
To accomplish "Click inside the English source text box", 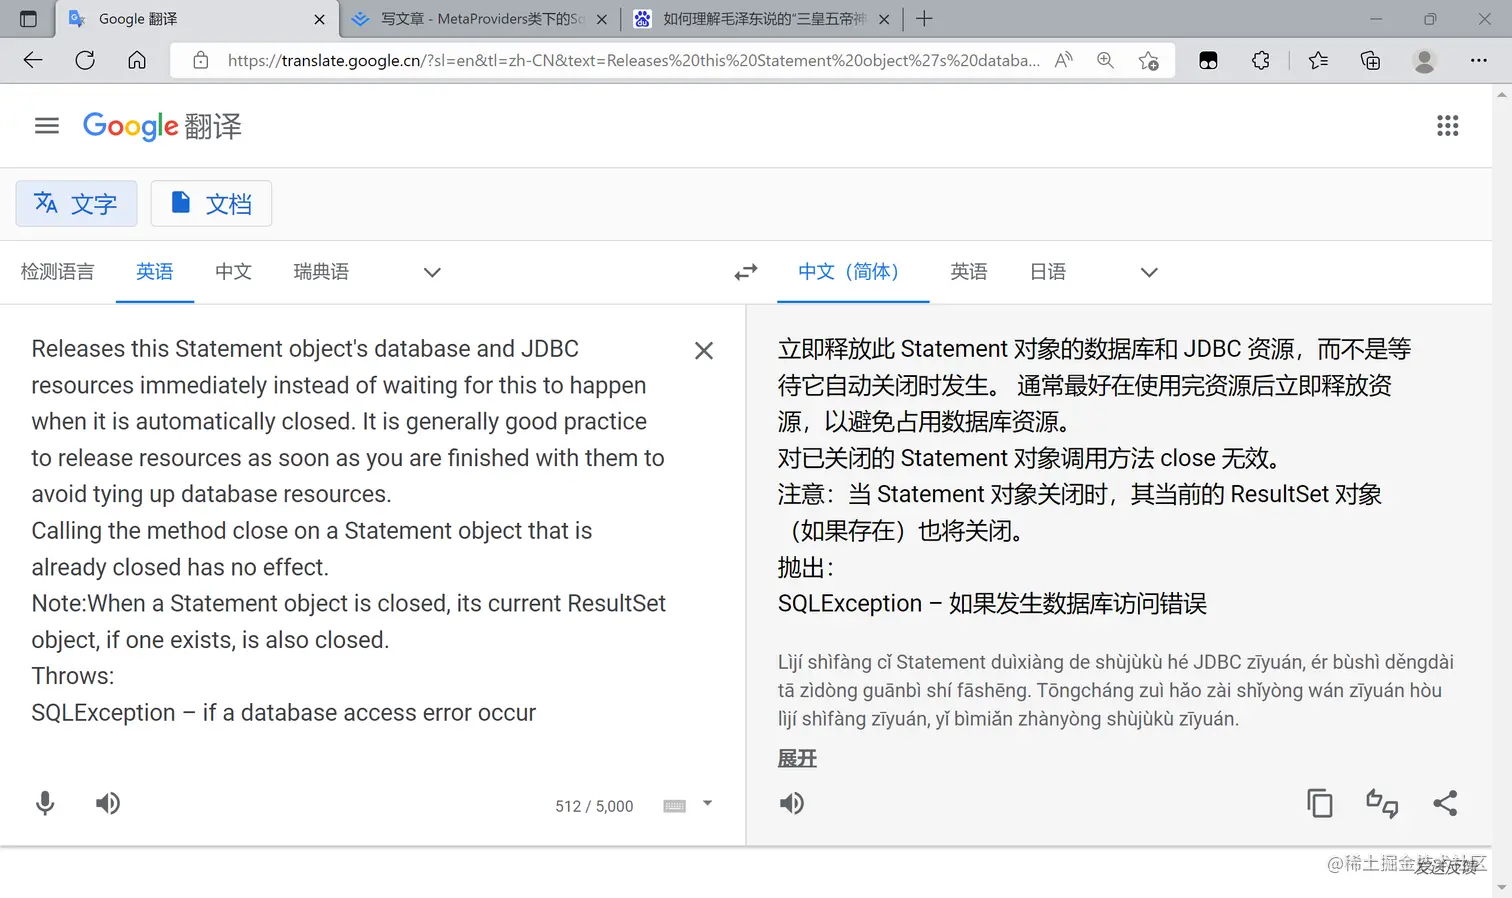I will coord(348,530).
